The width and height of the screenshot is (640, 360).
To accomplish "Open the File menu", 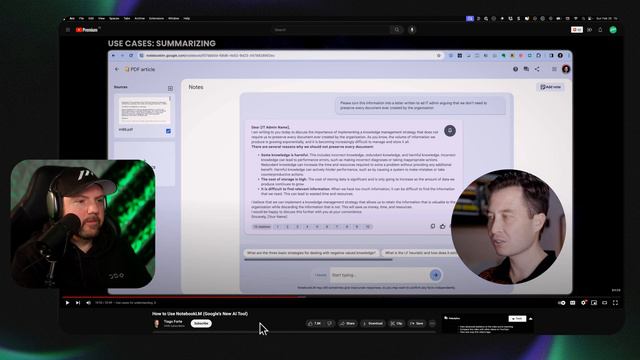I will coord(81,18).
